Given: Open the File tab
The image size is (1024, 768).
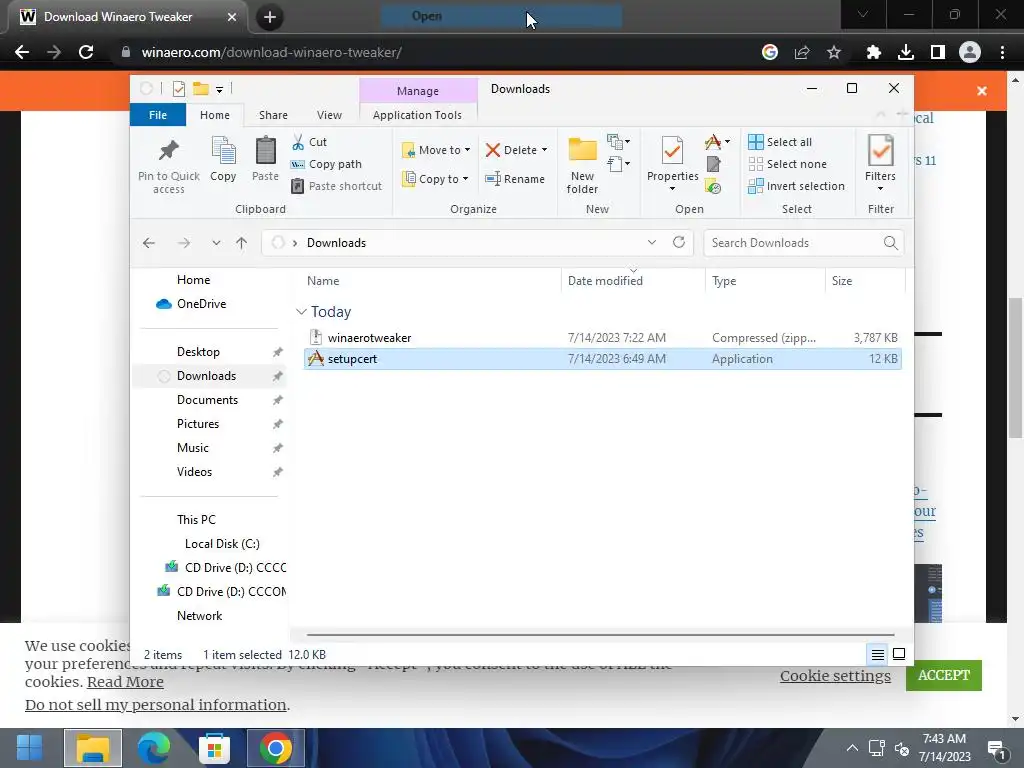Looking at the screenshot, I should tap(158, 115).
